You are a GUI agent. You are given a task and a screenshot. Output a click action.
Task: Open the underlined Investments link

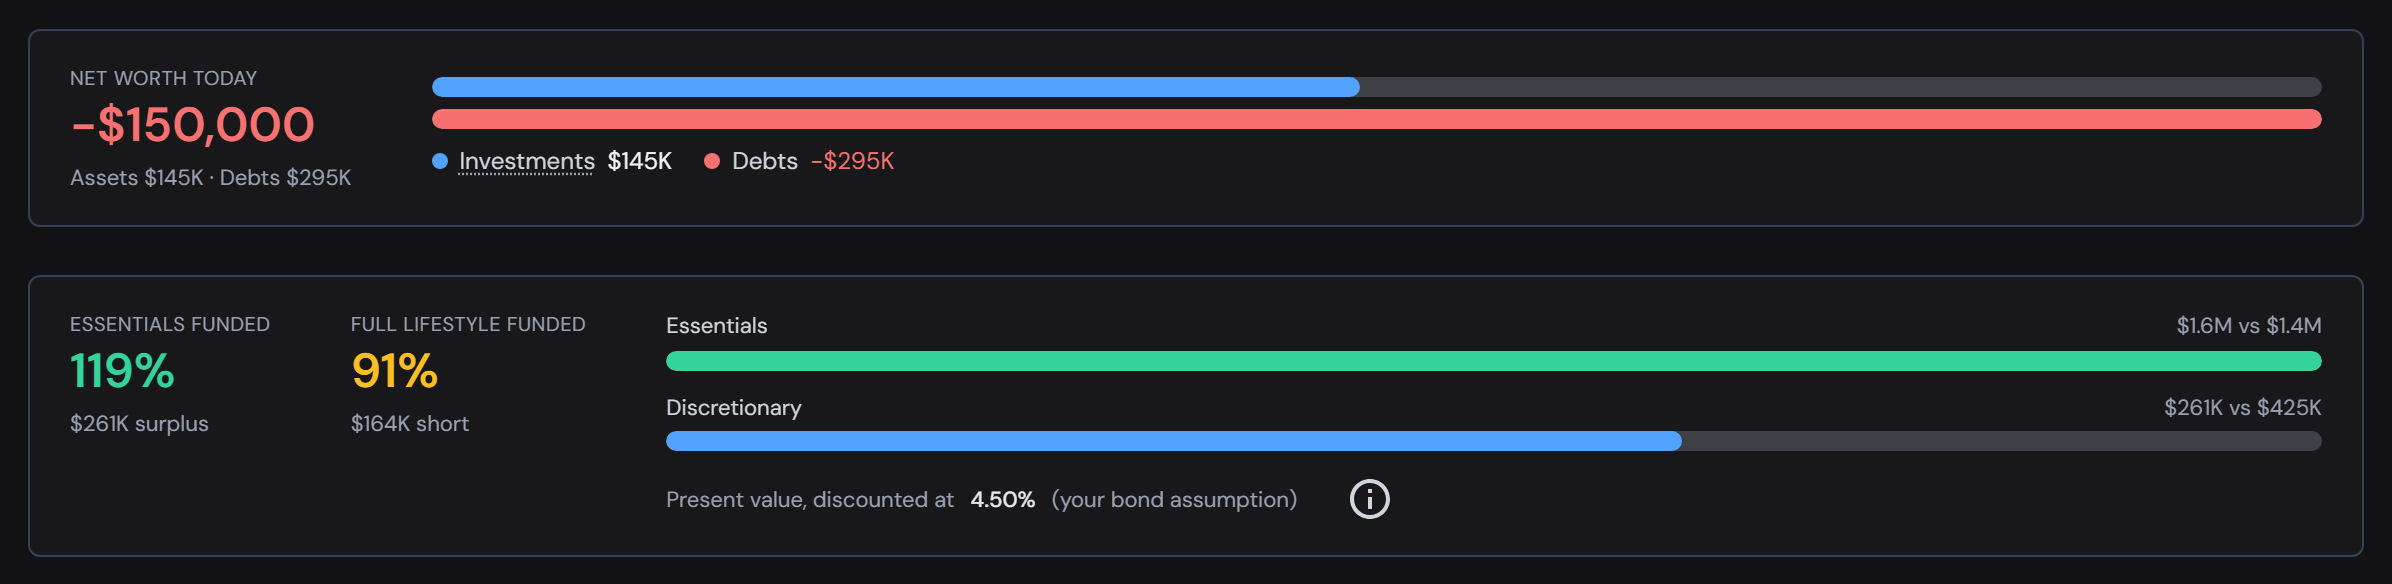coord(527,161)
